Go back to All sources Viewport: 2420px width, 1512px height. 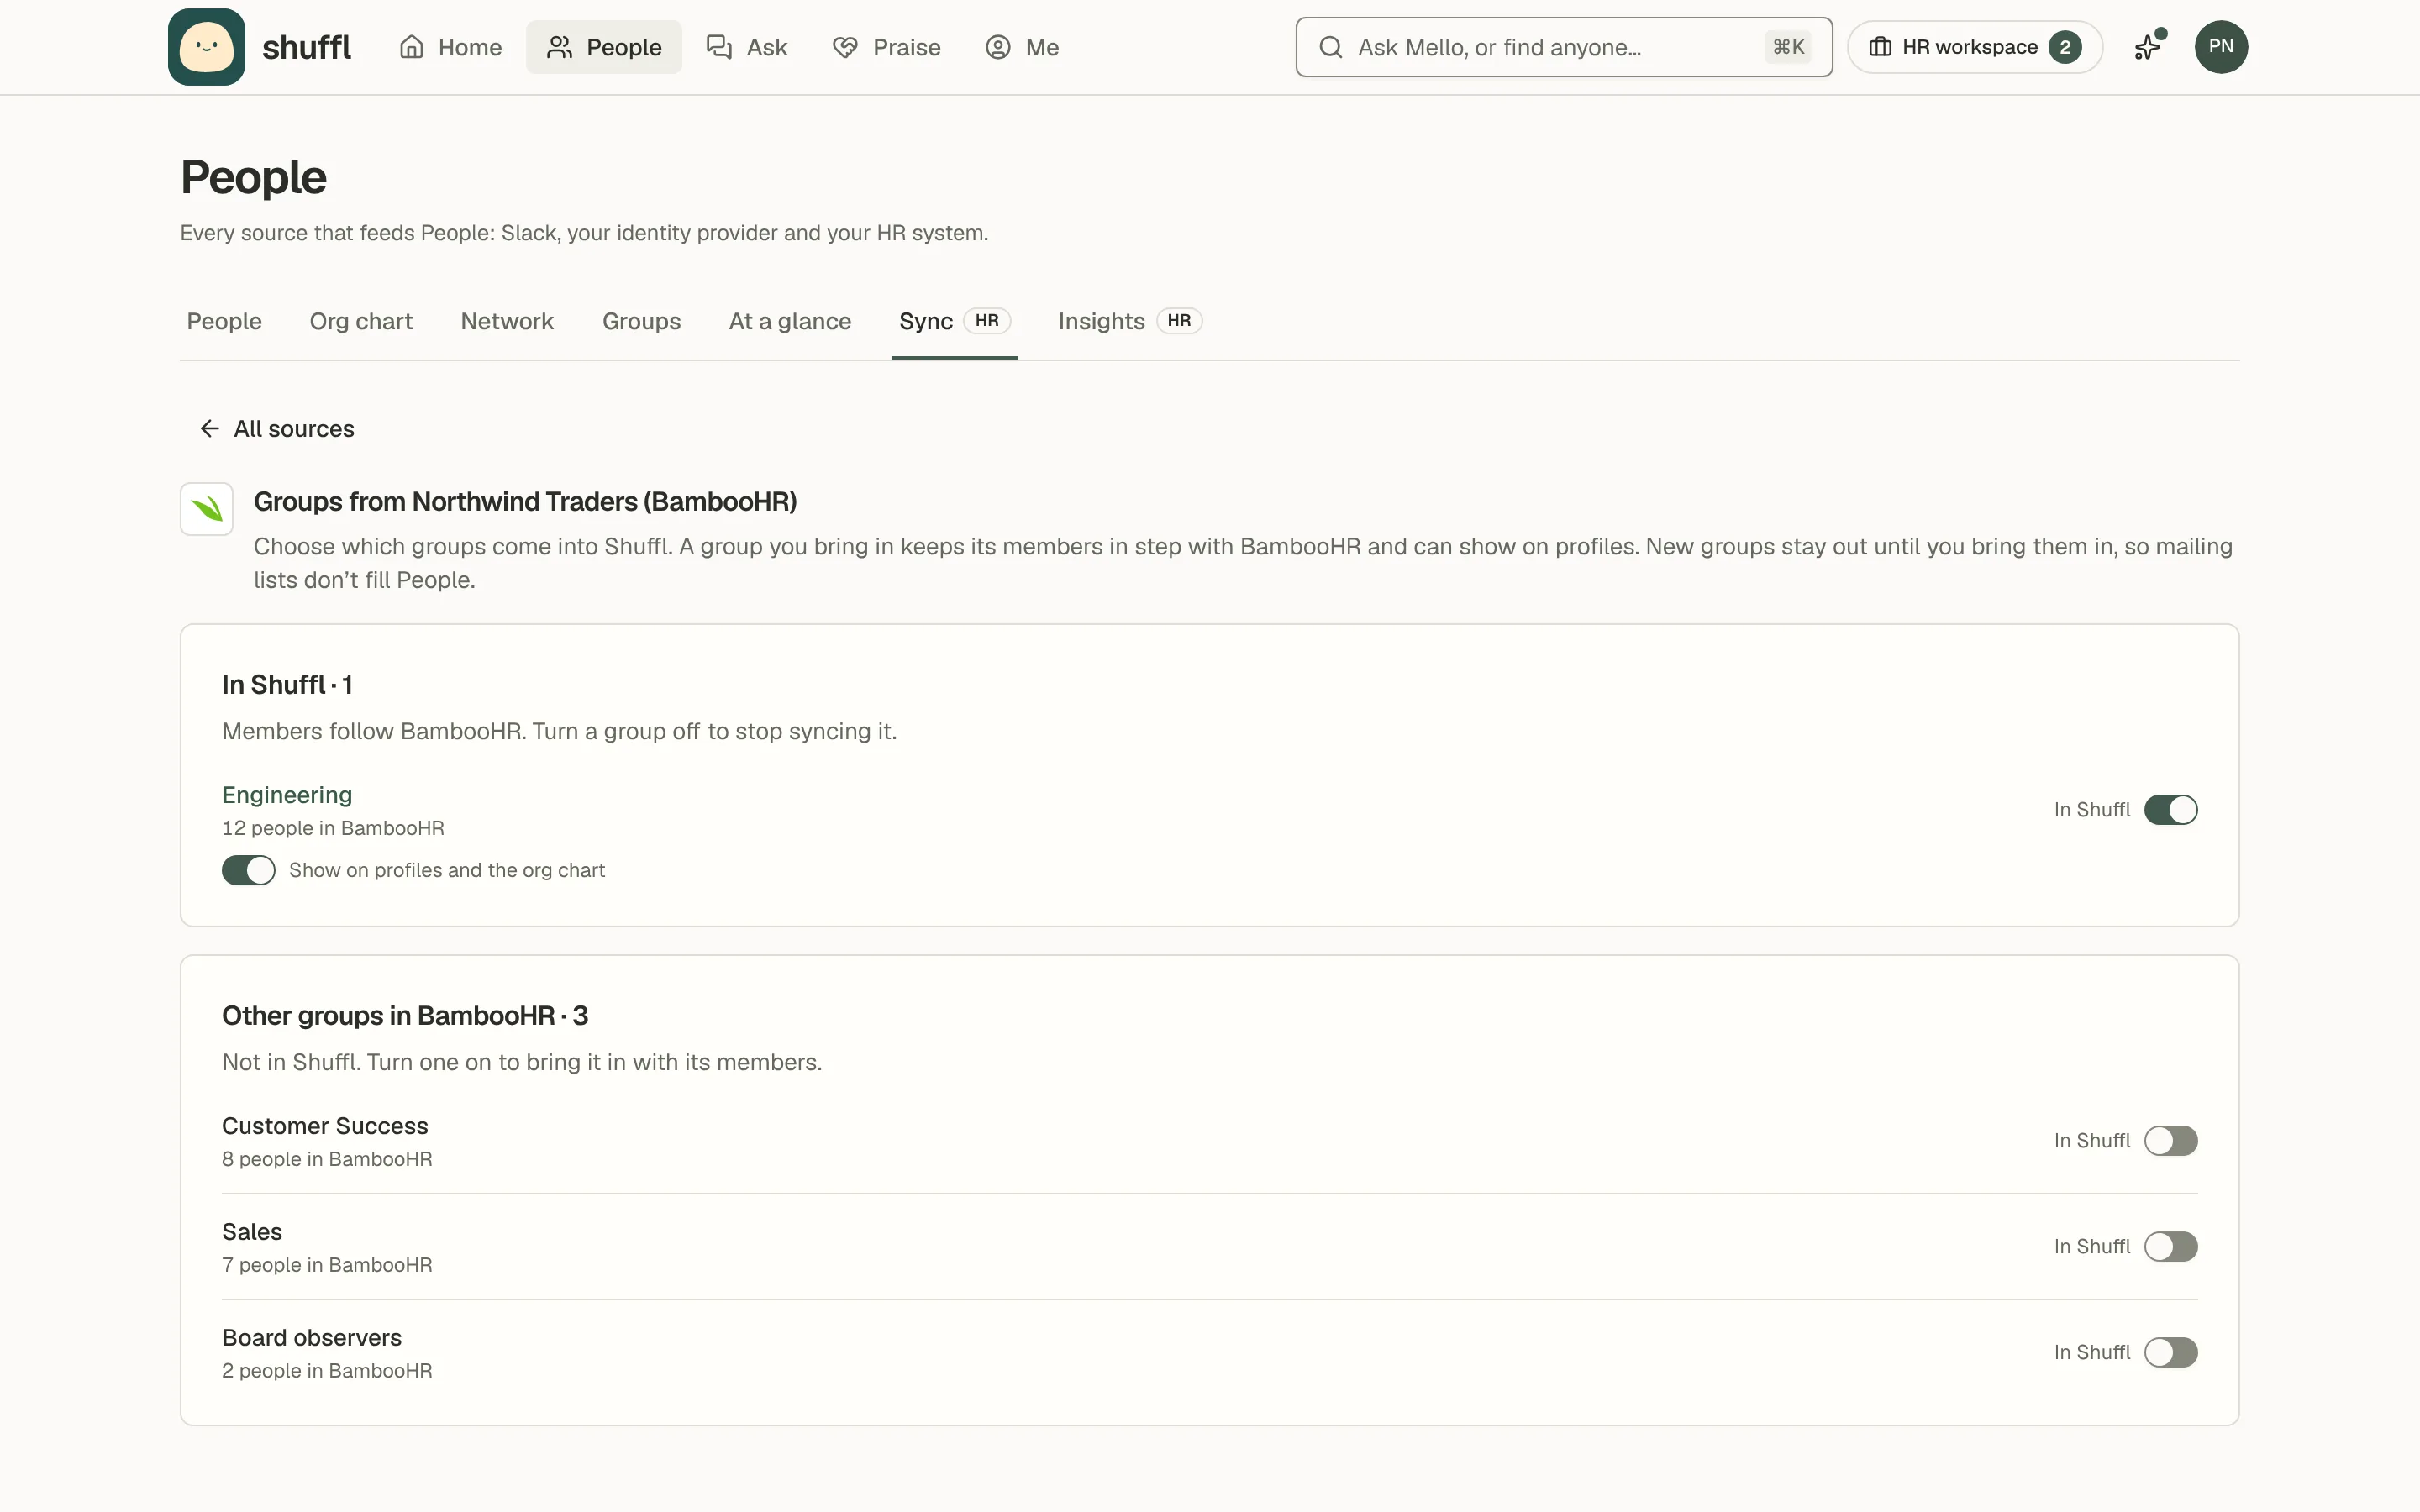pos(277,429)
